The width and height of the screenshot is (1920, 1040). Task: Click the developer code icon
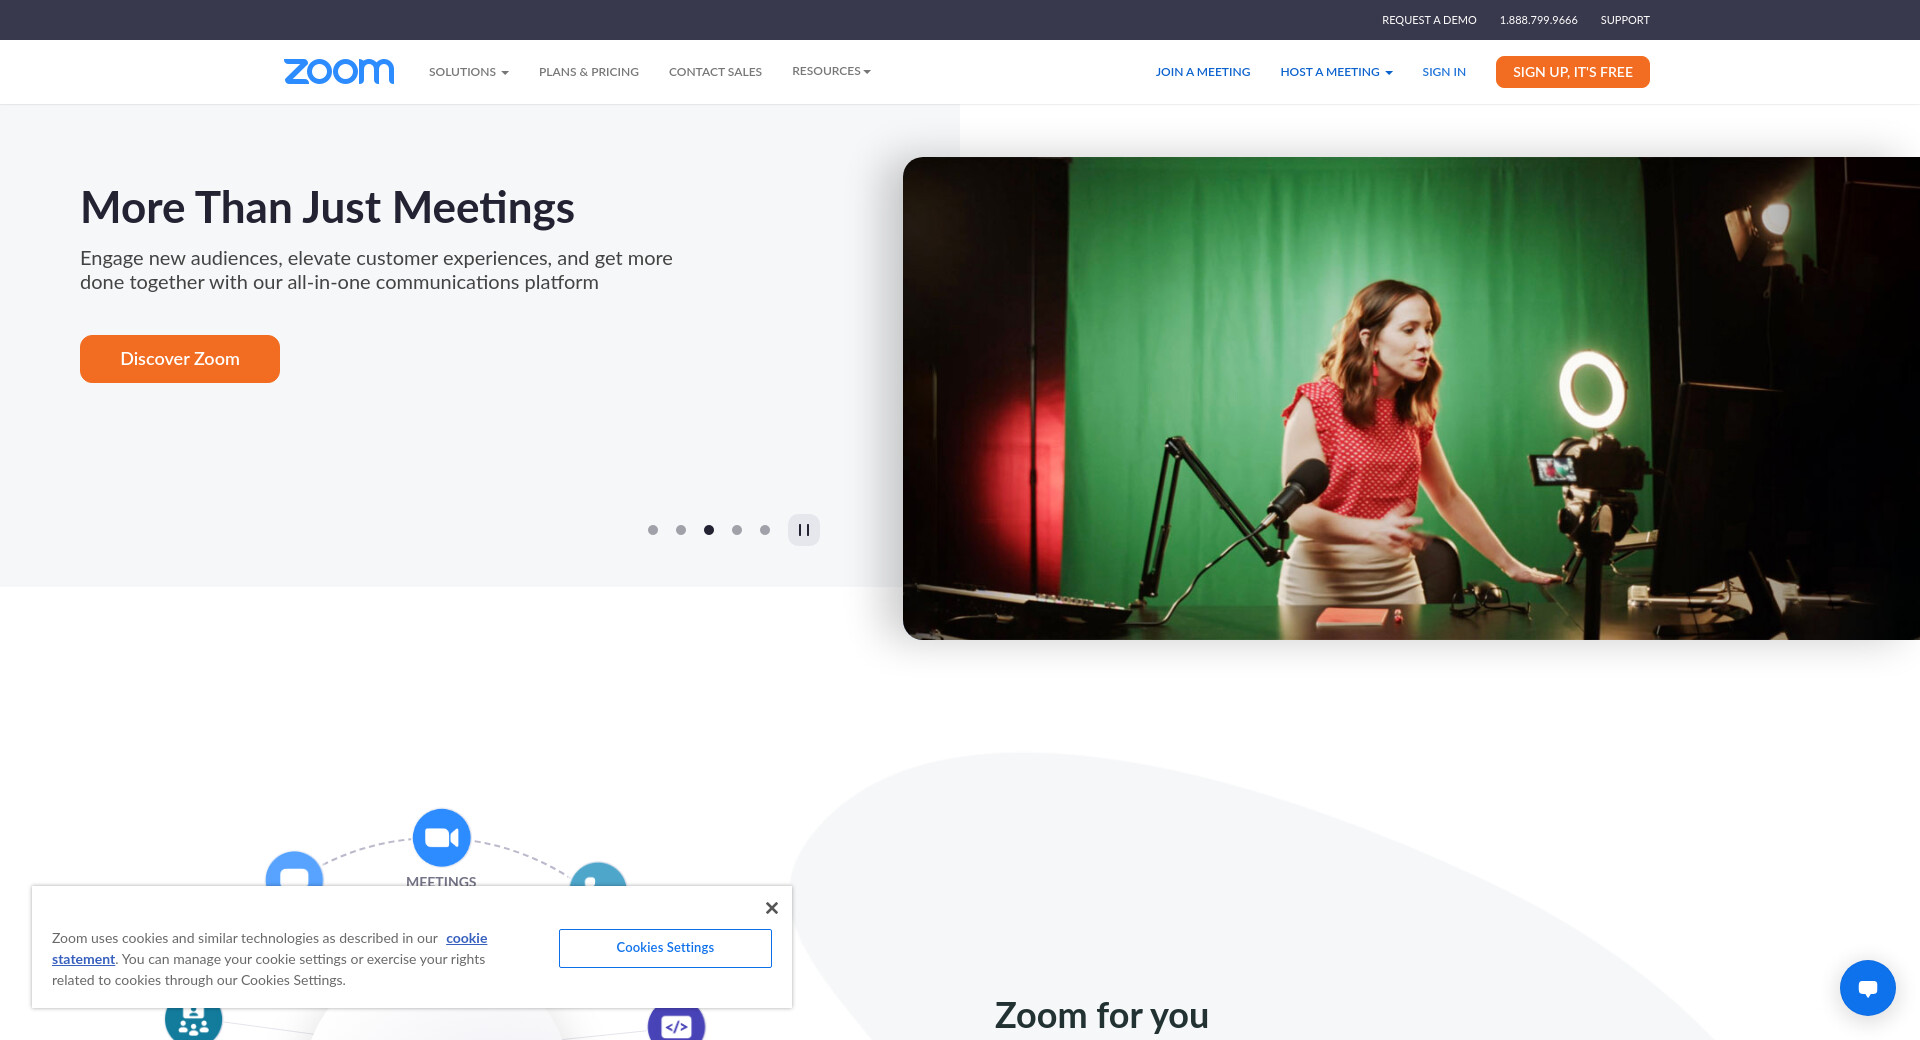click(x=677, y=1024)
